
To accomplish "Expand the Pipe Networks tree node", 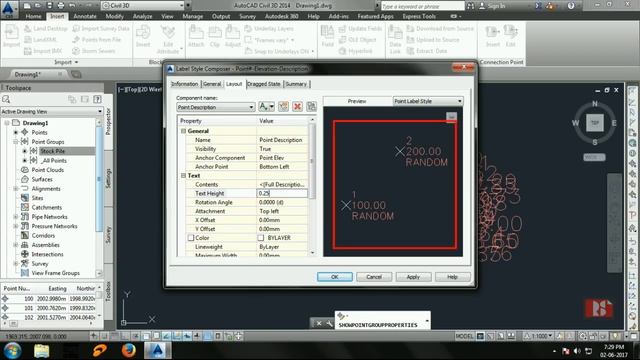I will click(x=16, y=217).
